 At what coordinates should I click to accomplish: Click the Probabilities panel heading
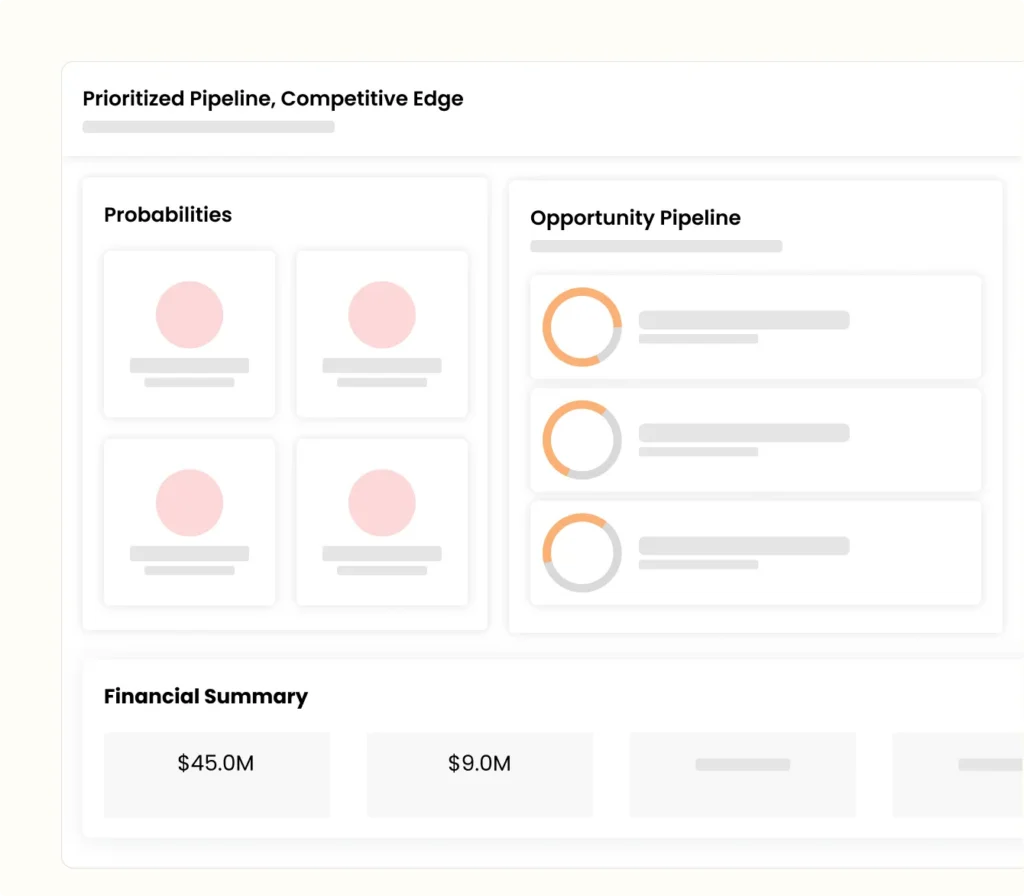(x=168, y=215)
